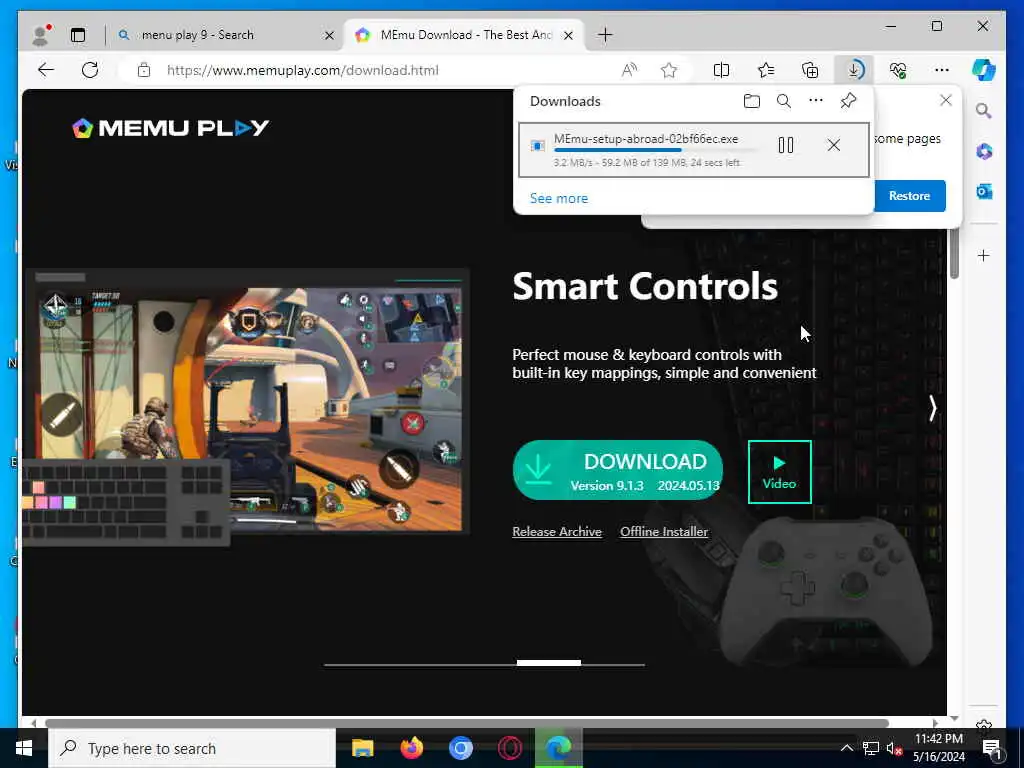Click the green DOWNLOAD Version 9.1.3 button
This screenshot has width=1024, height=768.
pyautogui.click(x=618, y=470)
